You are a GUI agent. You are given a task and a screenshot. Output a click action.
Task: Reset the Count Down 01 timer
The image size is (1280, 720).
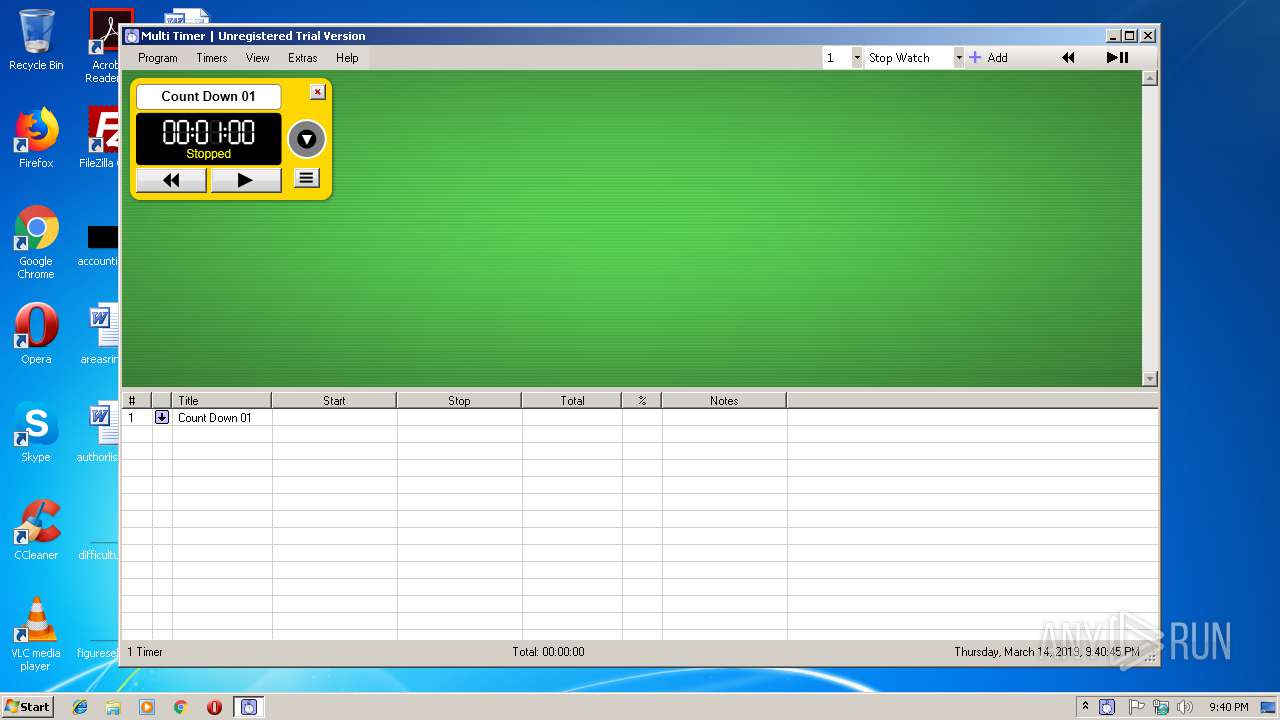pos(171,180)
